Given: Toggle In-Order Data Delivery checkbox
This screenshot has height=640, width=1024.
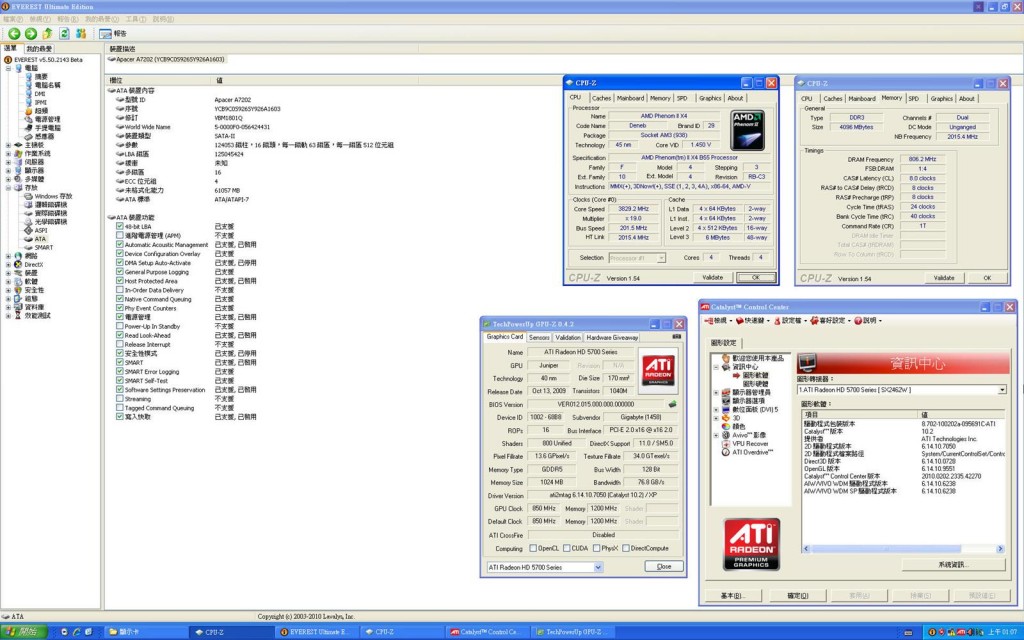Looking at the screenshot, I should pyautogui.click(x=120, y=289).
